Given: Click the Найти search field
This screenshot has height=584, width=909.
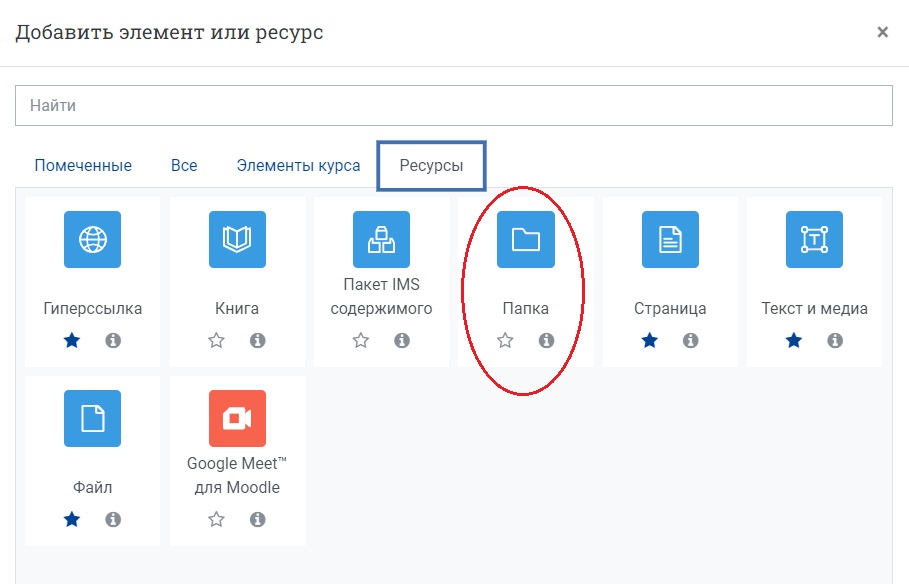Looking at the screenshot, I should point(454,106).
